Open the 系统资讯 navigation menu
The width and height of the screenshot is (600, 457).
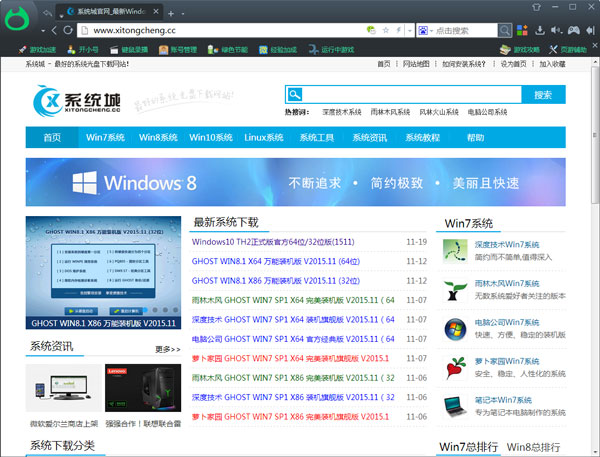pos(370,137)
